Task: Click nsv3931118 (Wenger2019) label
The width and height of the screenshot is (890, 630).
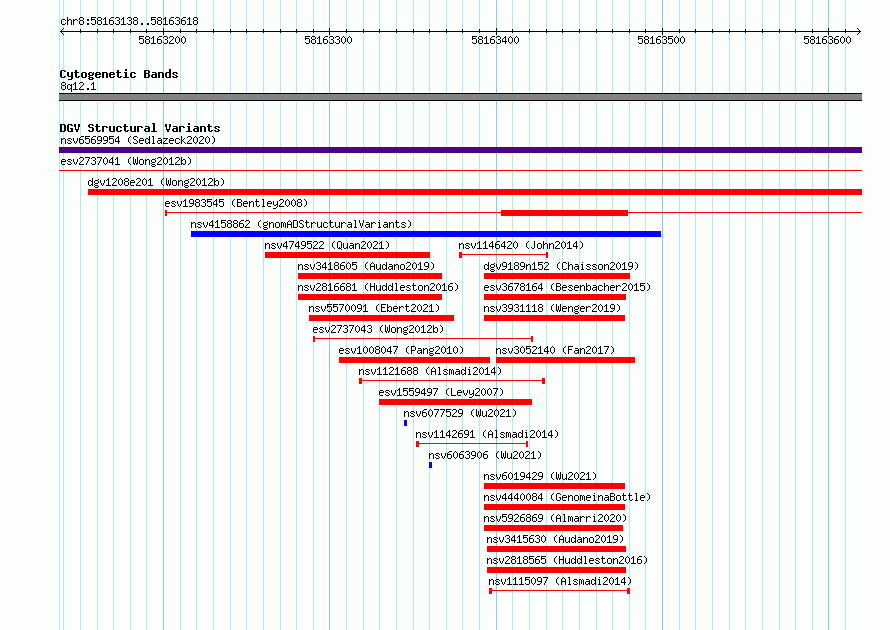Action: (552, 308)
